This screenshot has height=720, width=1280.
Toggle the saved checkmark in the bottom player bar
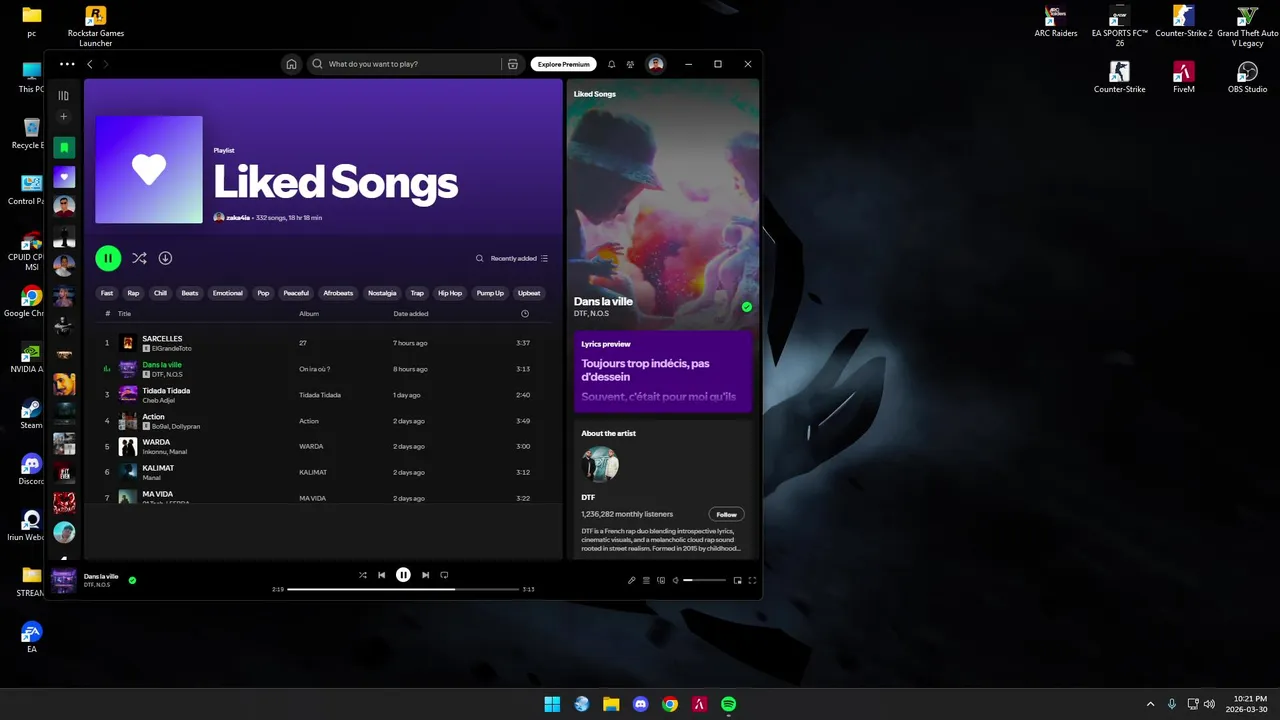132,580
